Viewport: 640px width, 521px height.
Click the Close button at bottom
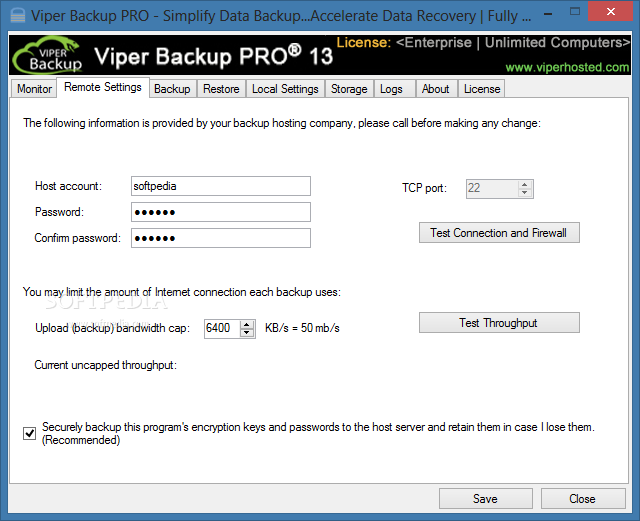tap(583, 499)
